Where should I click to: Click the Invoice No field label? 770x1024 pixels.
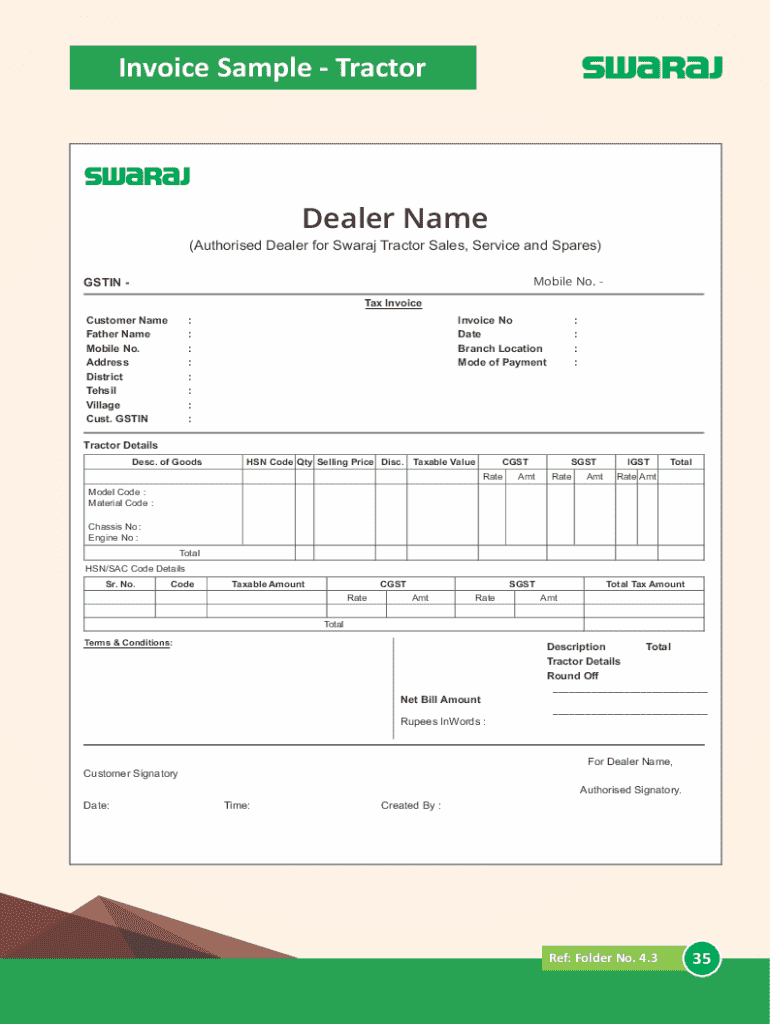pyautogui.click(x=485, y=320)
